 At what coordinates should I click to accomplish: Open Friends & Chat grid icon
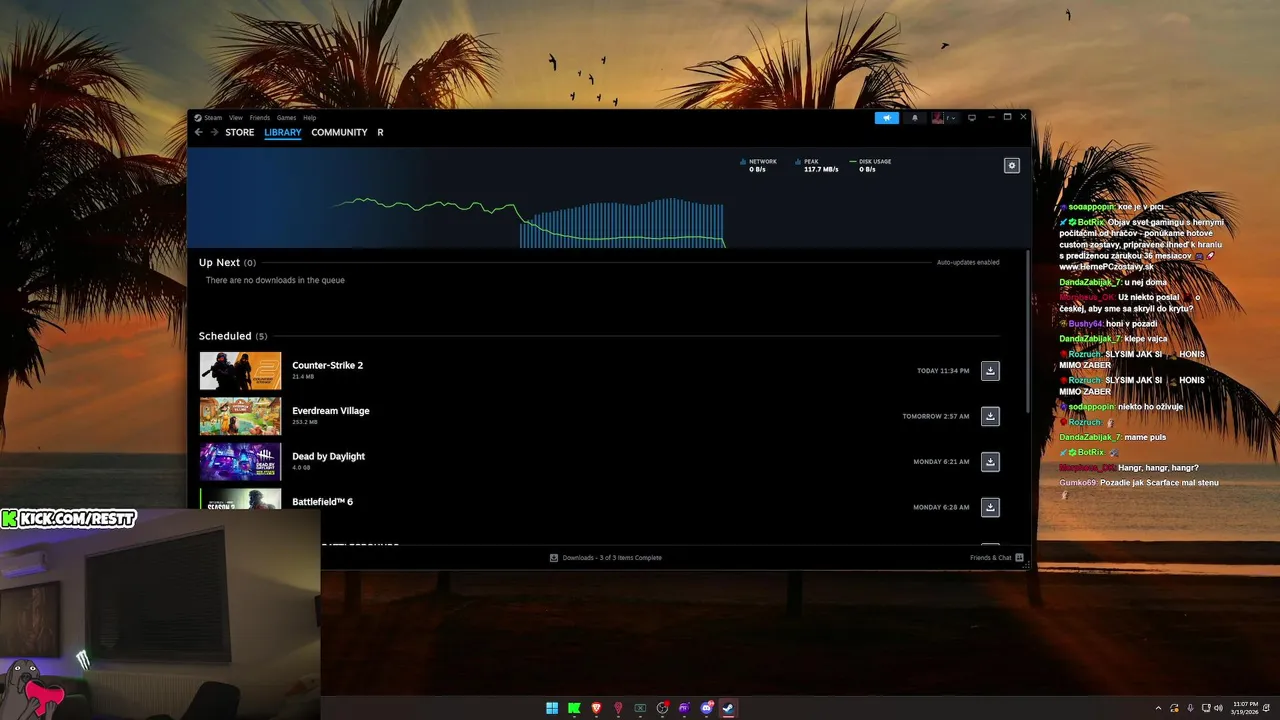click(1020, 558)
